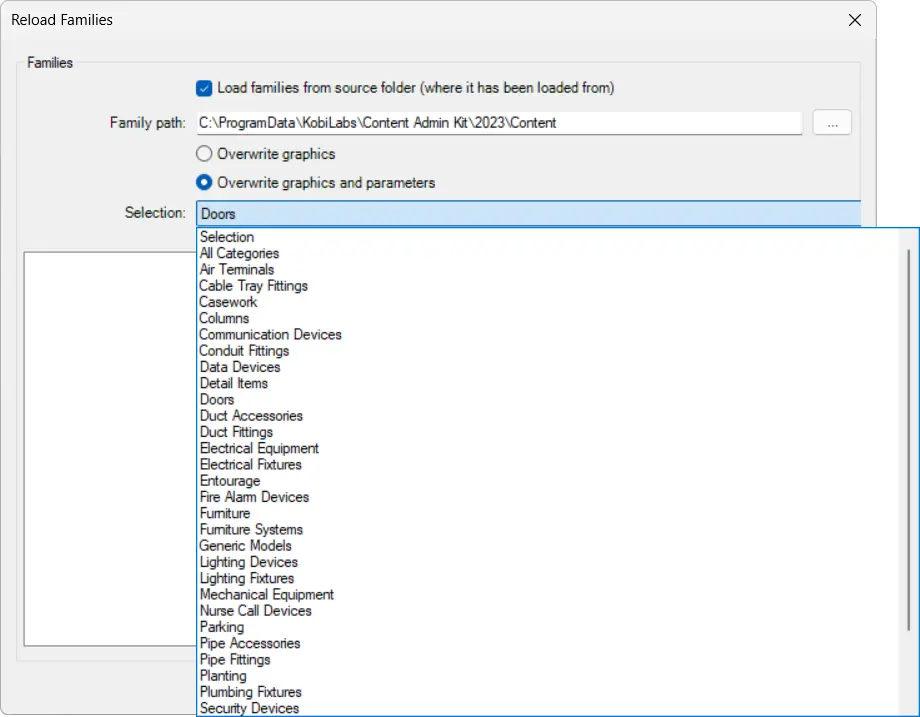The image size is (920, 717).
Task: Enable load families from source folder
Action: [204, 88]
